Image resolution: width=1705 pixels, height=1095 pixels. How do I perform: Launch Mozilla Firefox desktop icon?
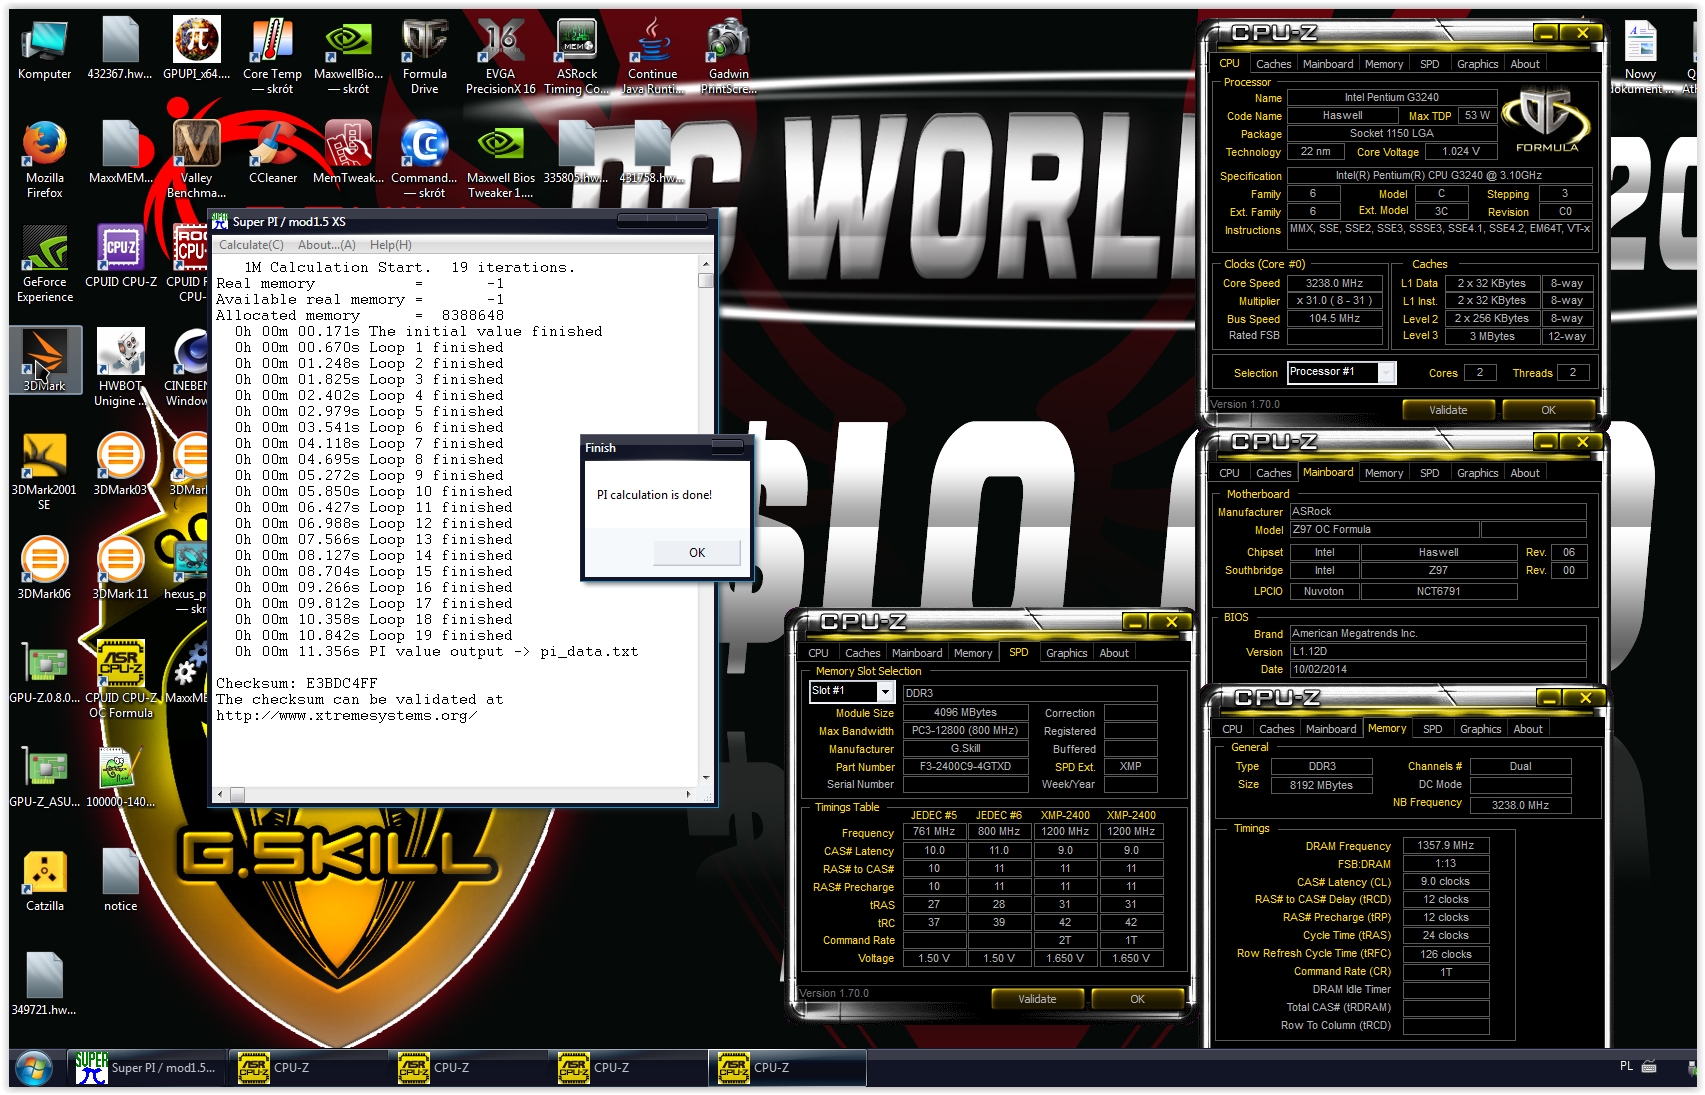point(44,160)
